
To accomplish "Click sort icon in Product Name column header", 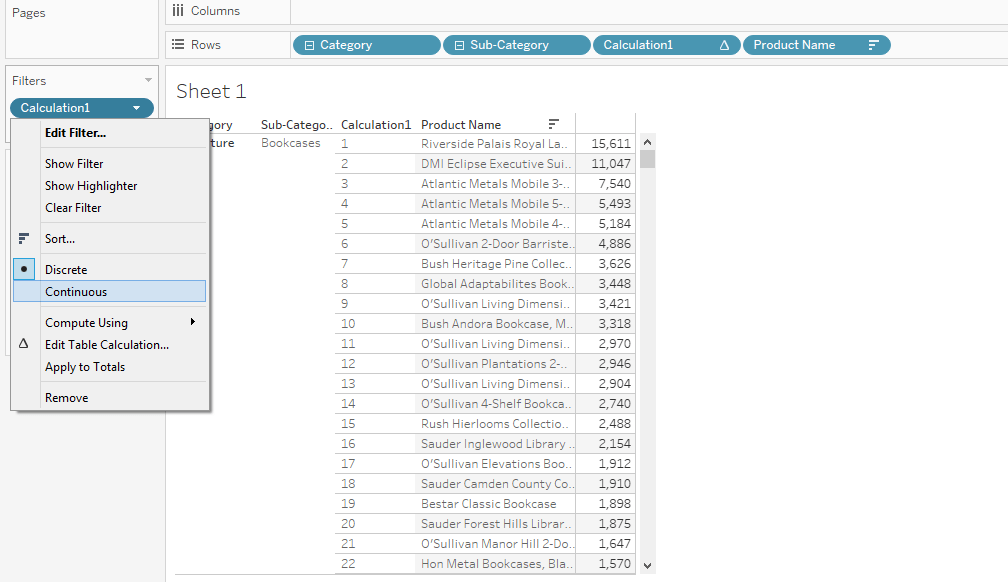I will point(554,124).
